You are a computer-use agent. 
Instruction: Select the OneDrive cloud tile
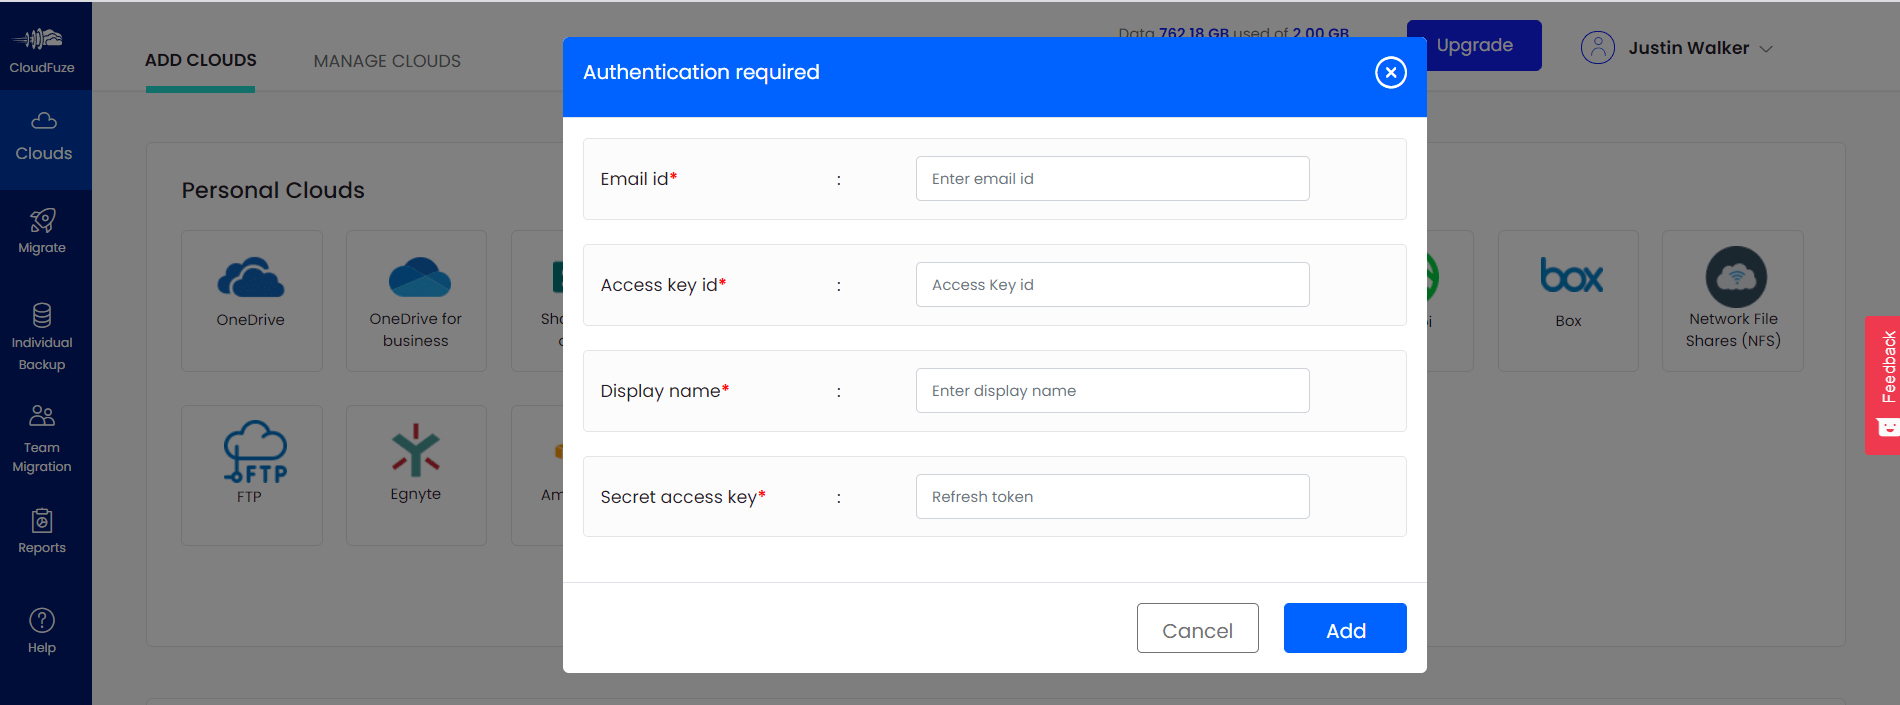point(251,300)
